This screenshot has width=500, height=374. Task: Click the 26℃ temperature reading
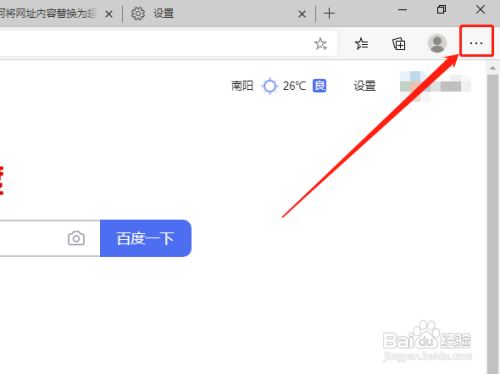click(294, 86)
